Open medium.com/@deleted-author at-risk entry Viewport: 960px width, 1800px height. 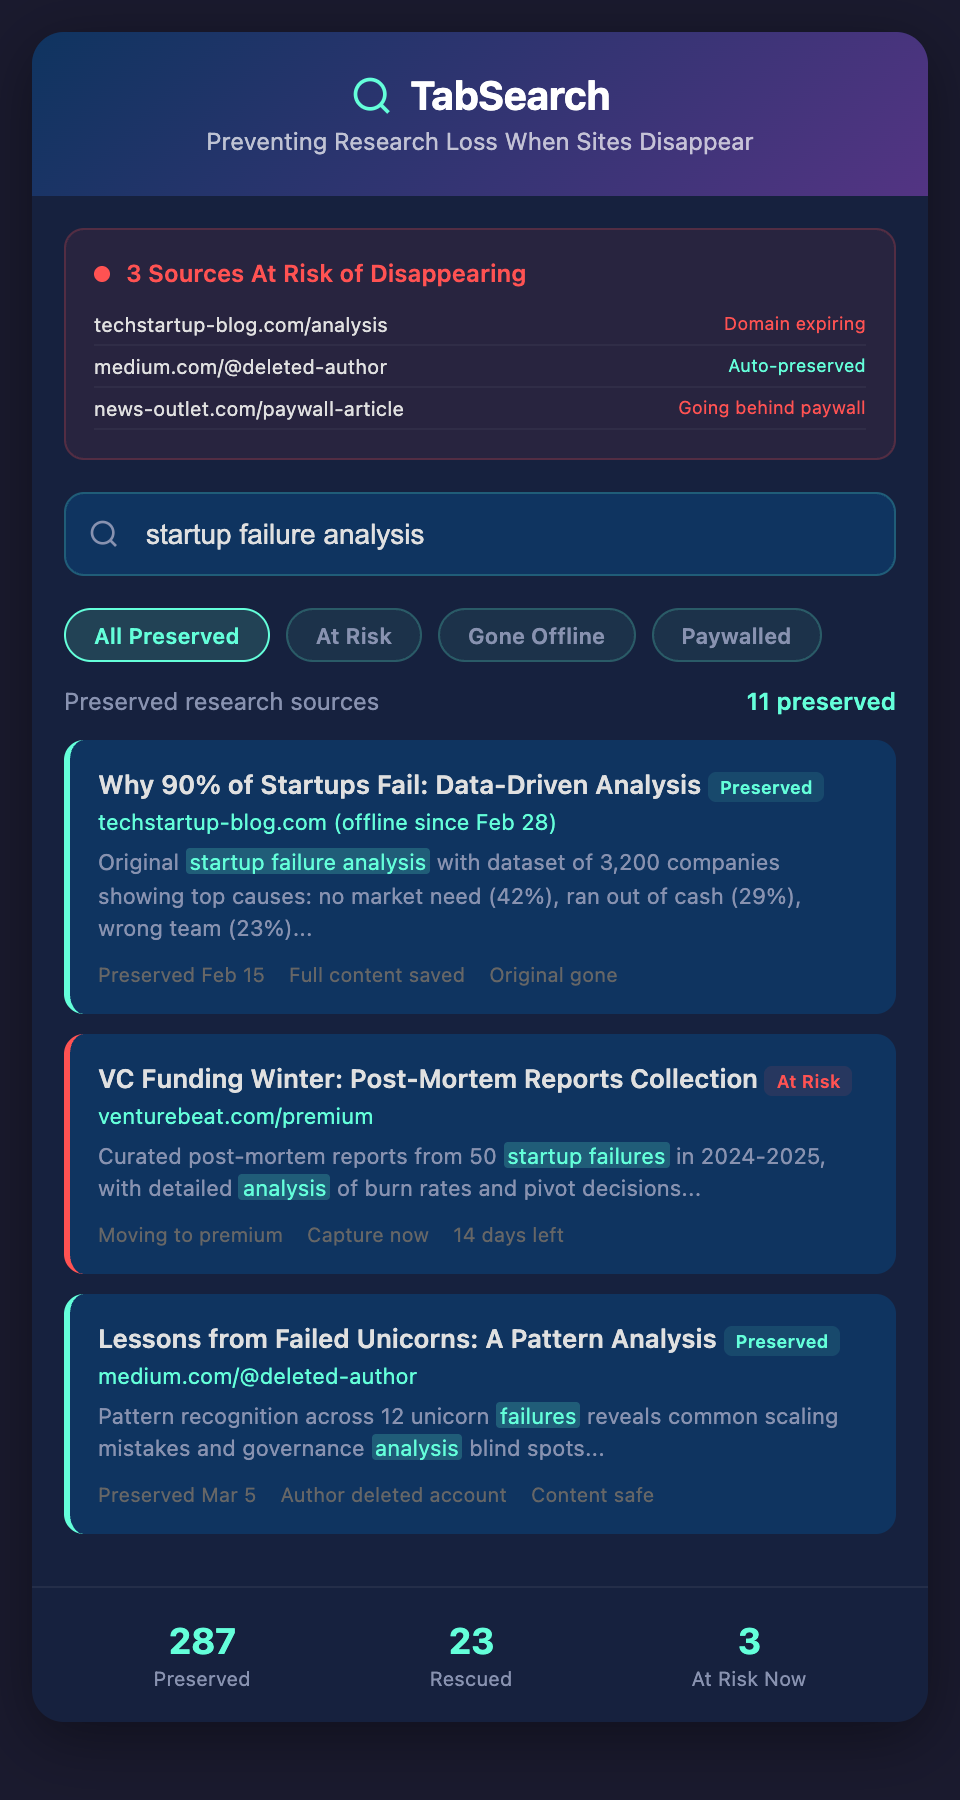tap(240, 367)
